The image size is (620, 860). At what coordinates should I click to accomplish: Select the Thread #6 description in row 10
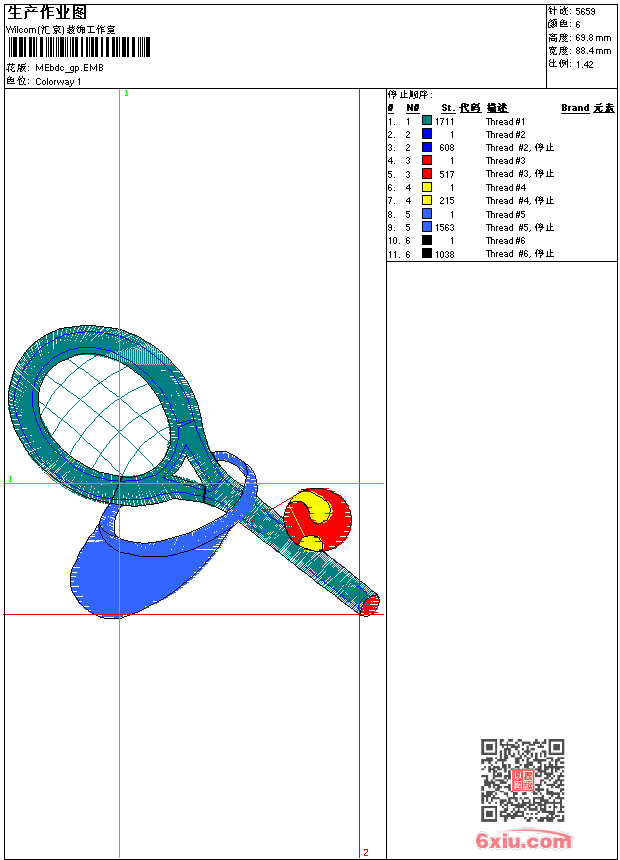point(505,240)
